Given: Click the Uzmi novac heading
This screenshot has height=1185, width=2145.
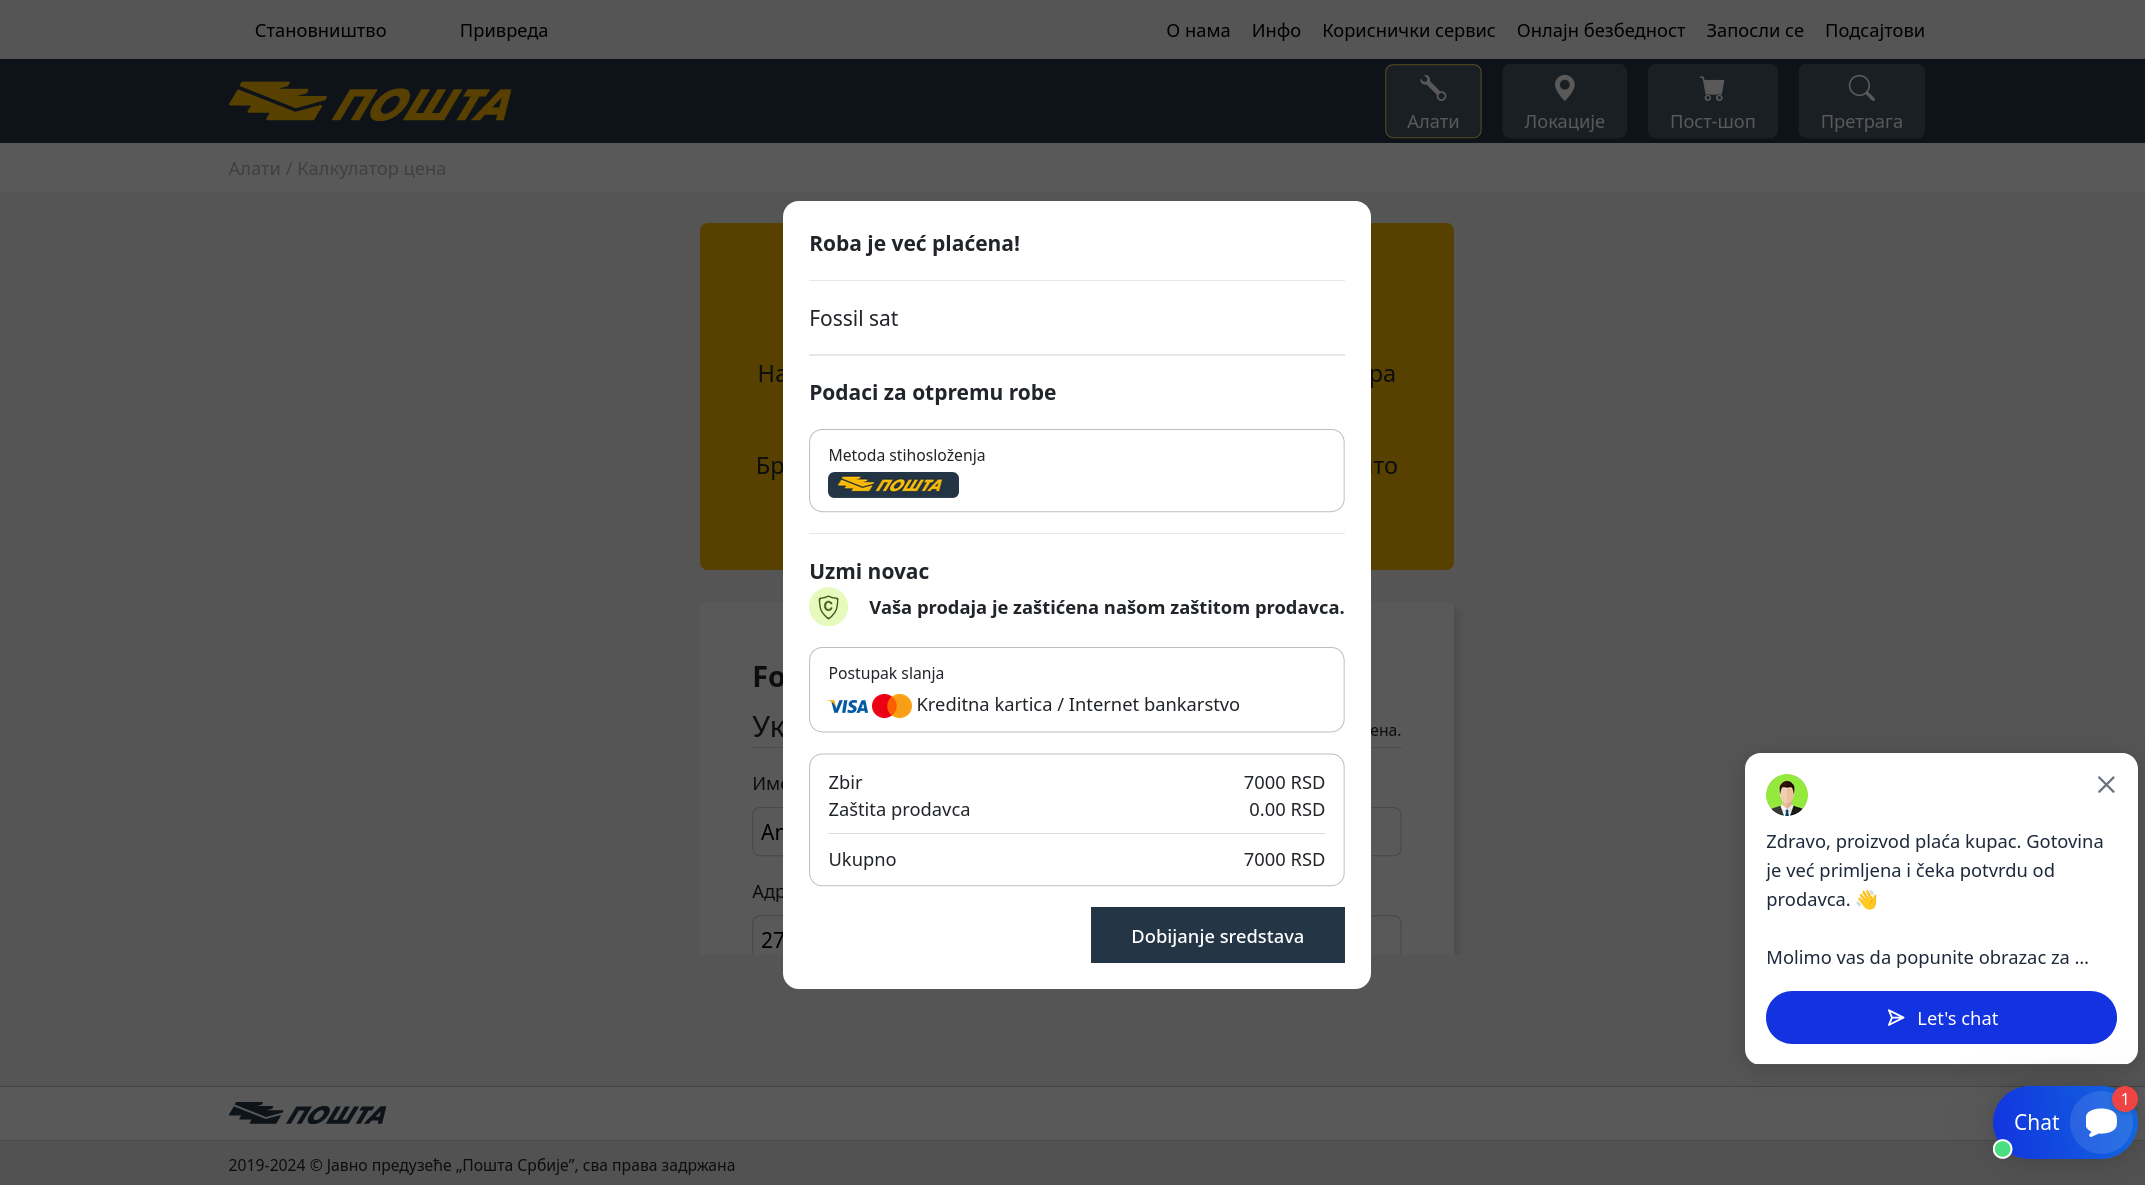Looking at the screenshot, I should [868, 571].
